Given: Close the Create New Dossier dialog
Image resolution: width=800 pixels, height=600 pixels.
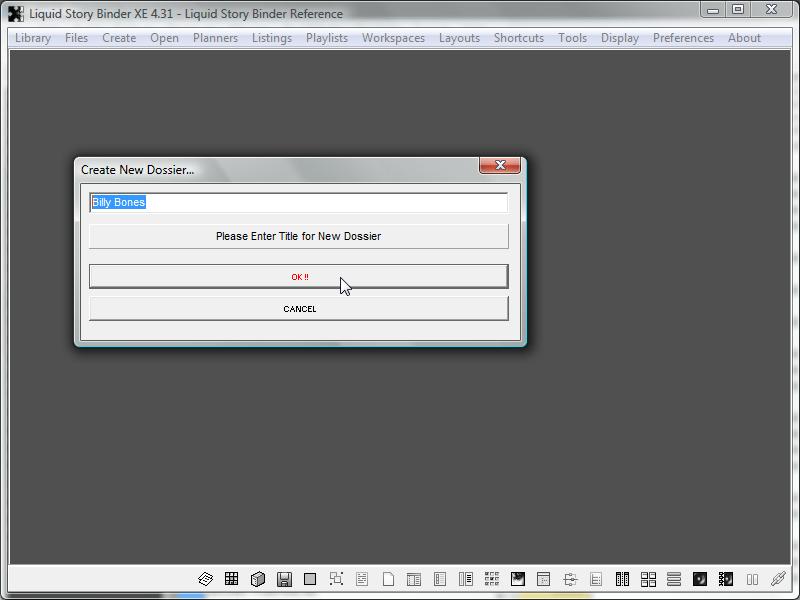Looking at the screenshot, I should pos(499,166).
